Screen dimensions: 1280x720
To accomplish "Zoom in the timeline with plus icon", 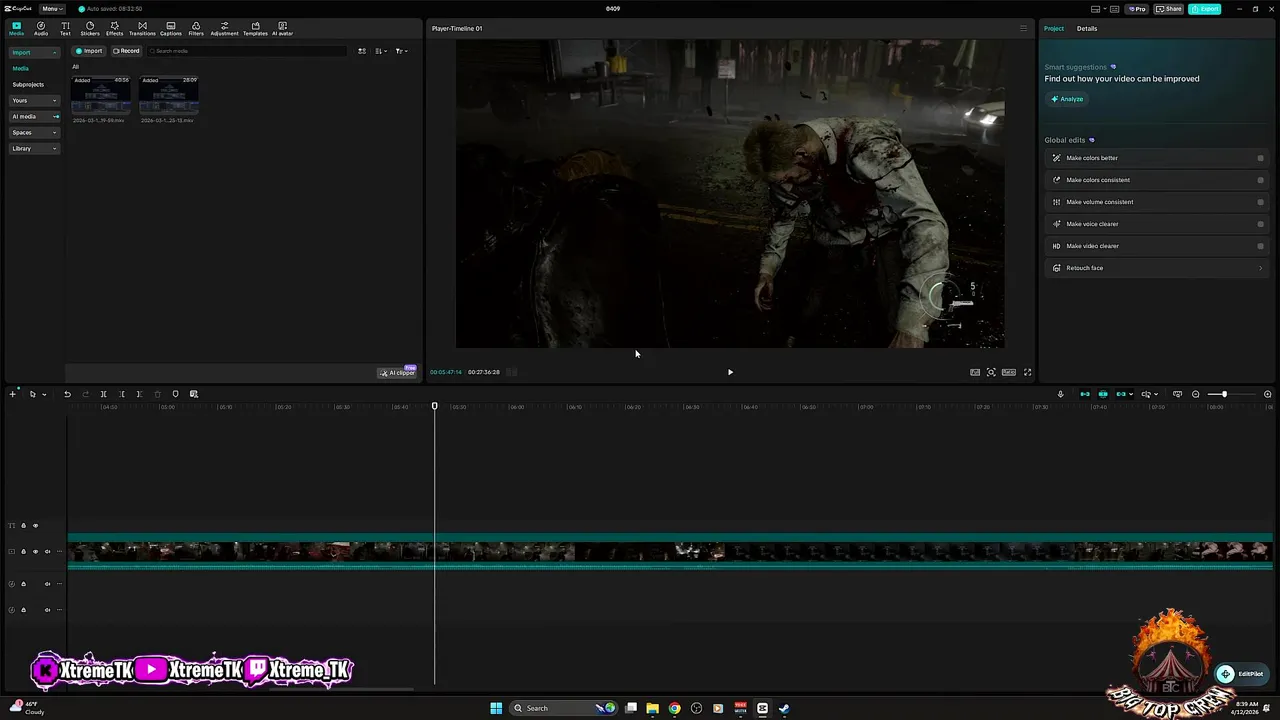I will click(1268, 394).
